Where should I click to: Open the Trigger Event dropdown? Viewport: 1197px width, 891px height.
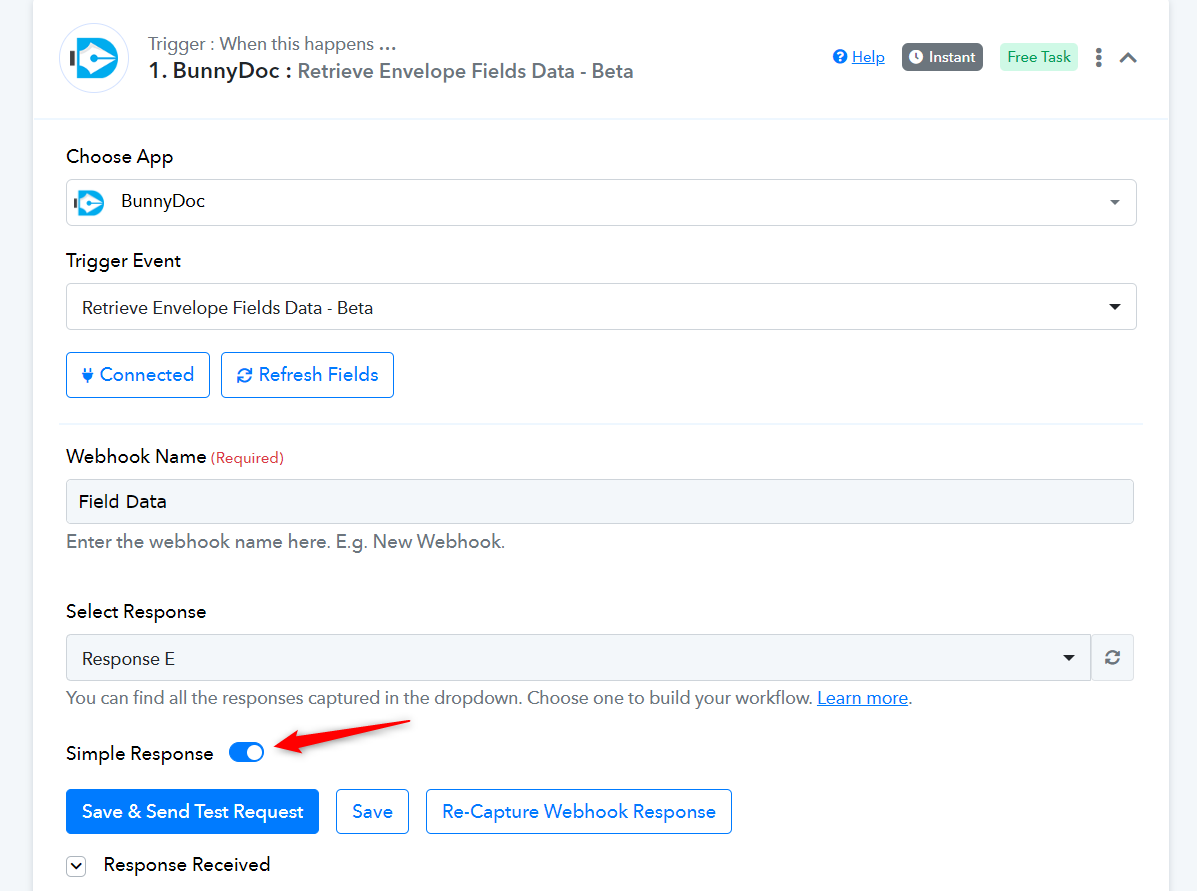pos(601,307)
